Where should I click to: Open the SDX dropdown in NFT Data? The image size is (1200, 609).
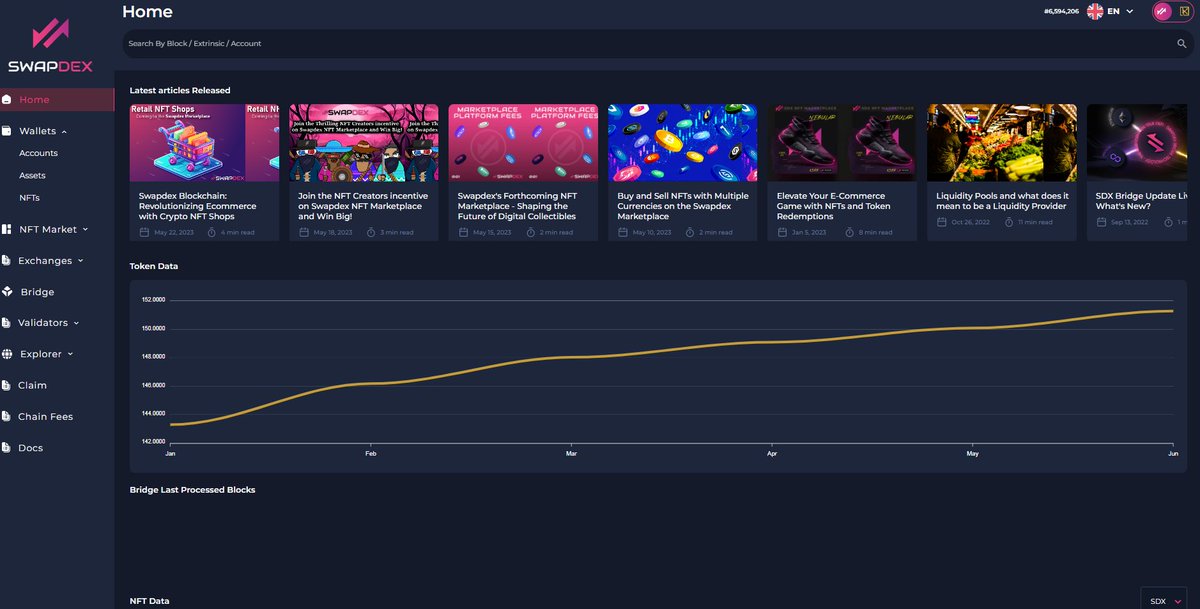click(1164, 600)
